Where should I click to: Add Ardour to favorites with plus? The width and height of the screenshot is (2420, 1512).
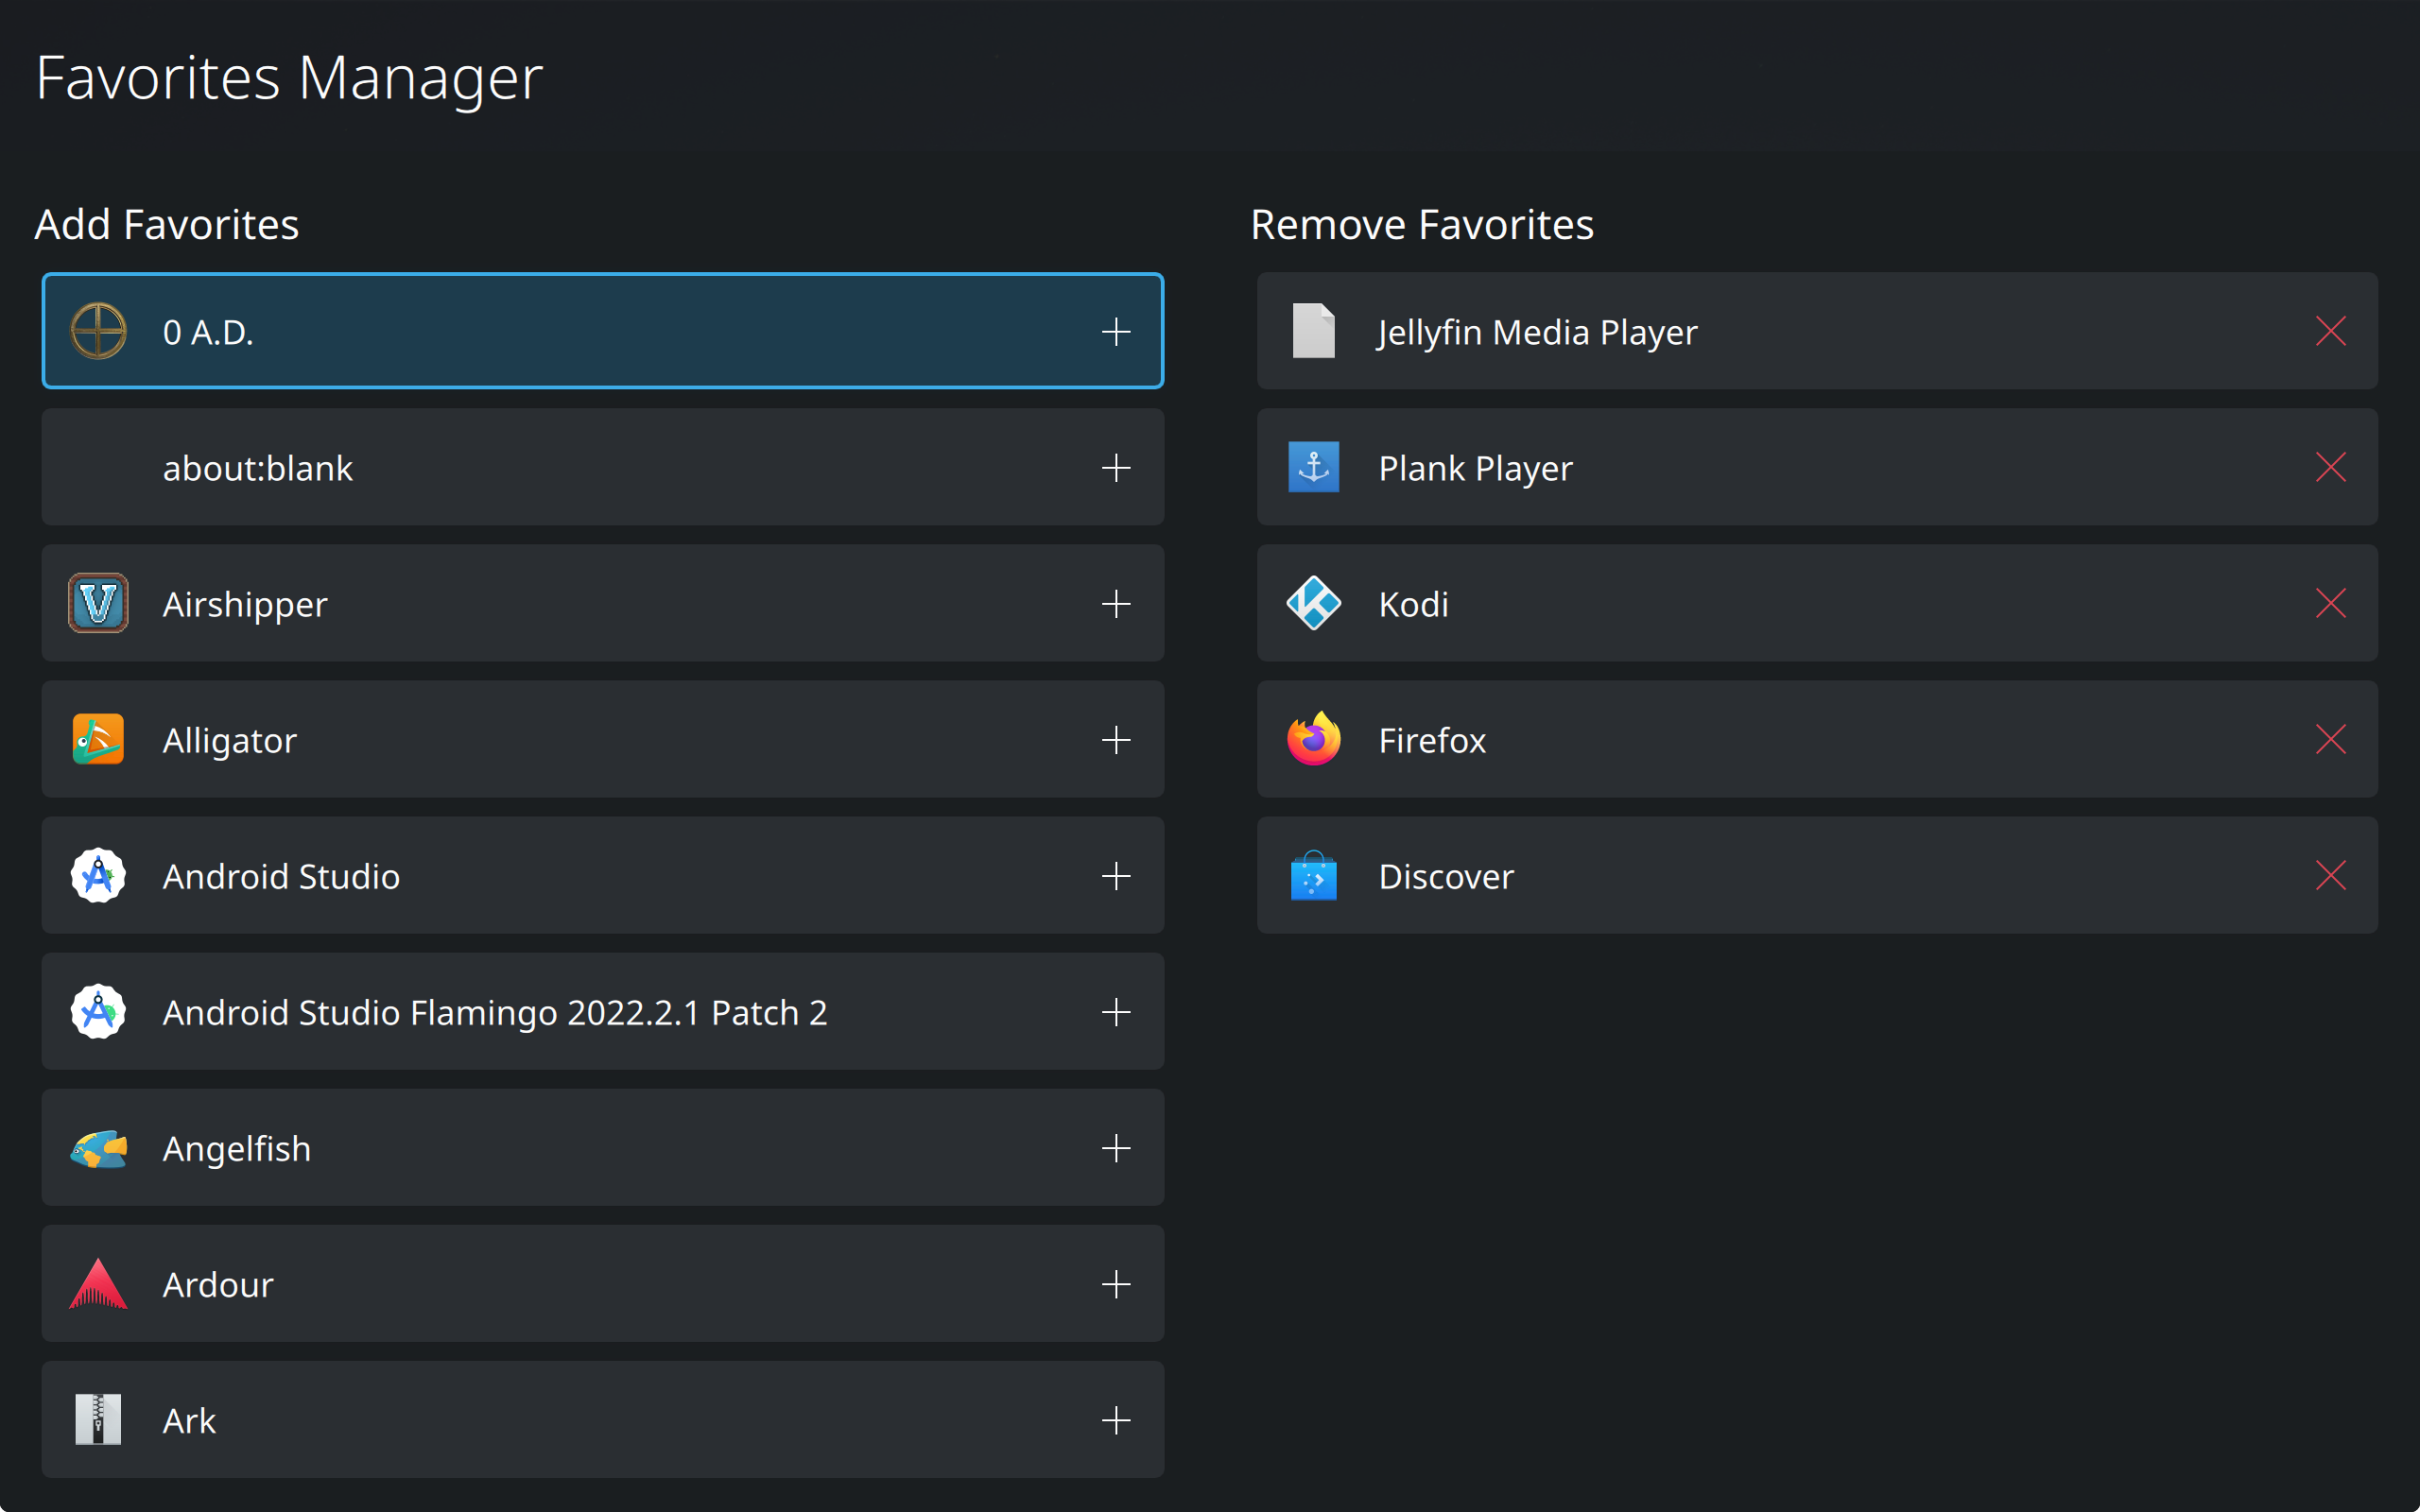click(x=1116, y=1284)
